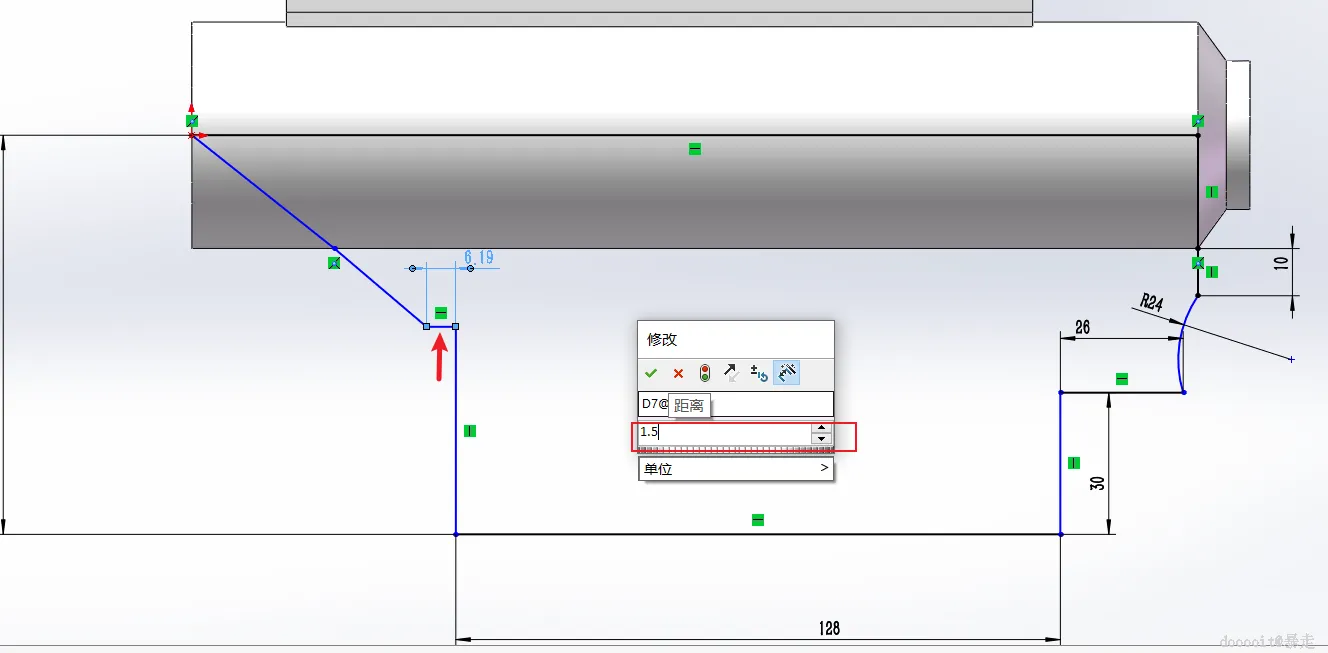Click the traffic light rebuild icon
1328x653 pixels.
coord(705,373)
